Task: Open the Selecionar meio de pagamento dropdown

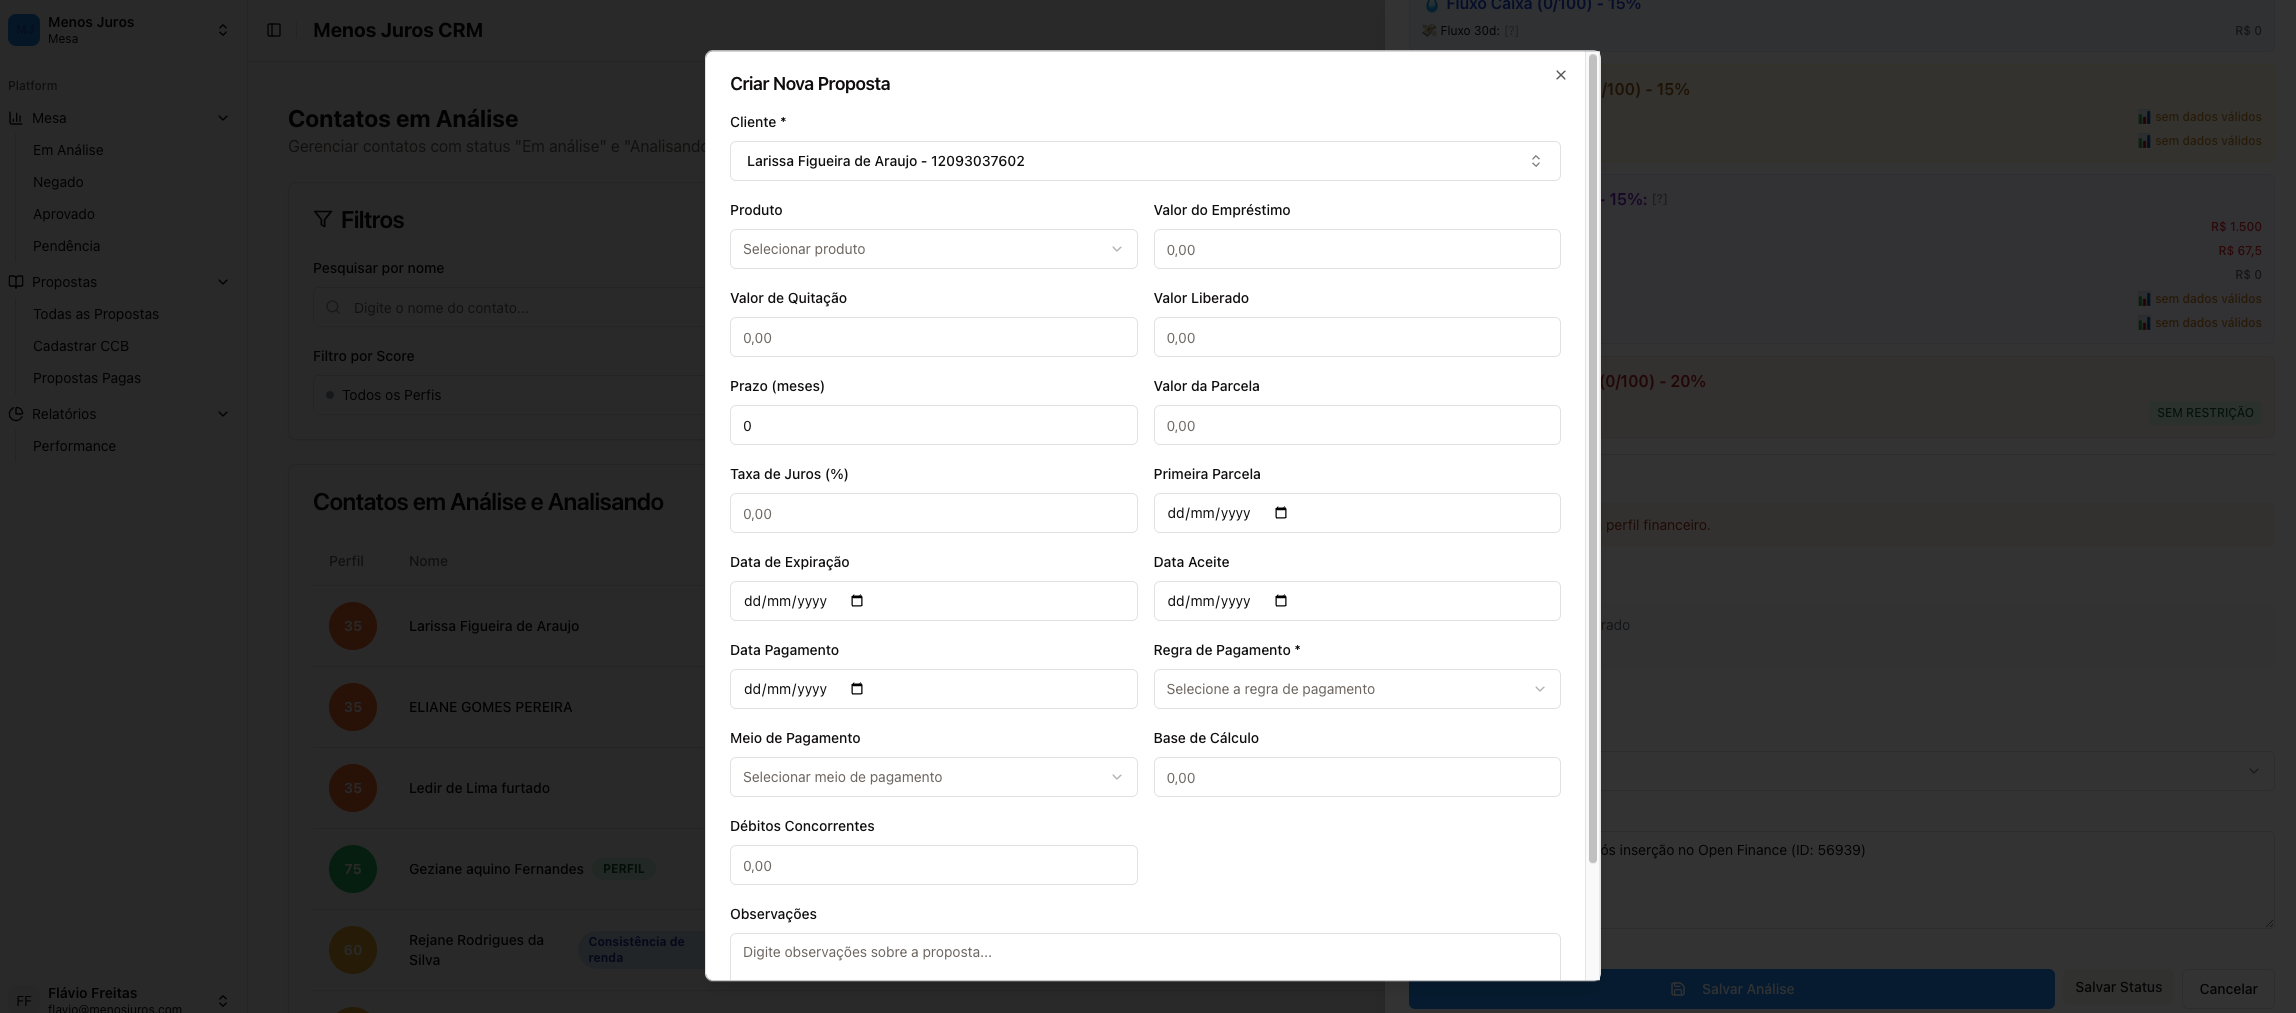Action: point(932,777)
